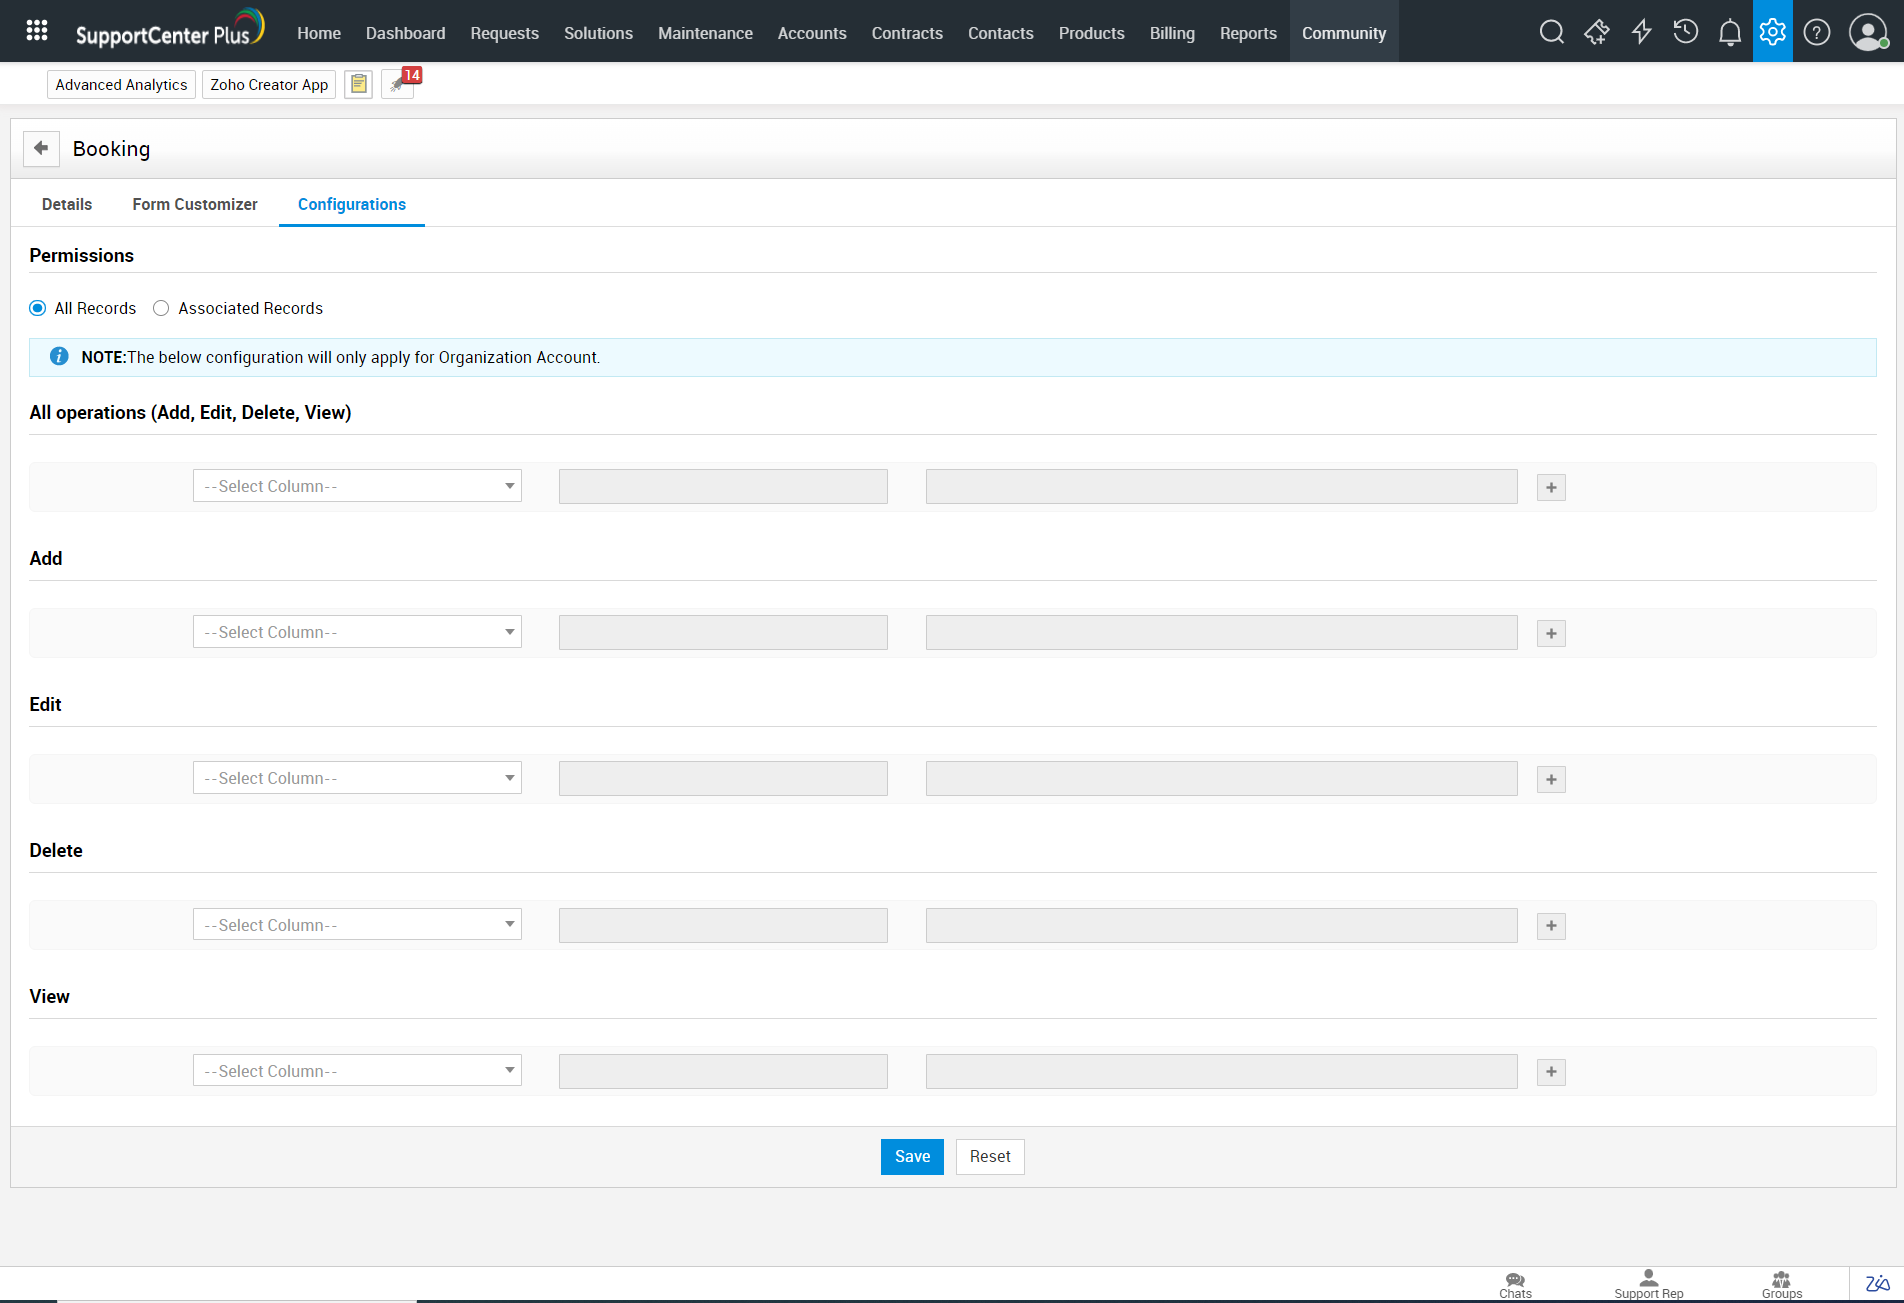Expand Select Column dropdown under Add

tap(357, 632)
